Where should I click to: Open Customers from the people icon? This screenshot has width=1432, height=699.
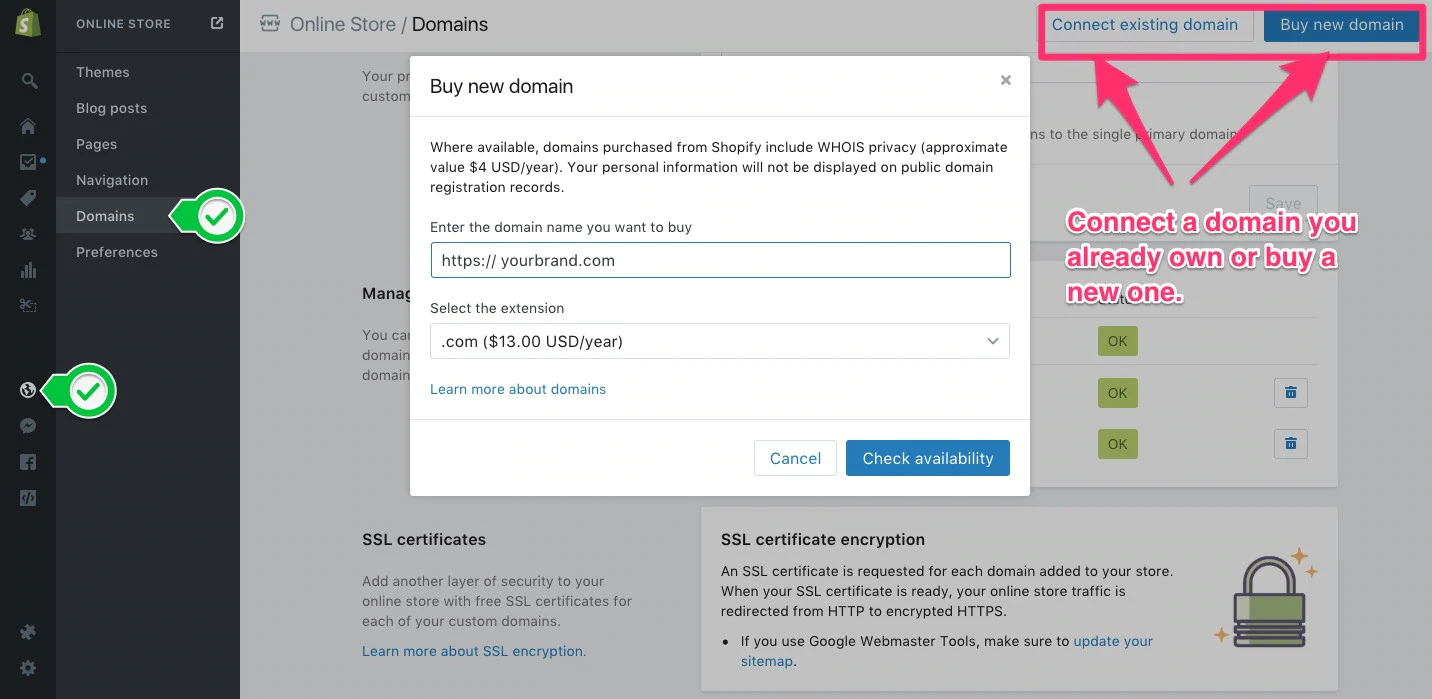point(28,234)
